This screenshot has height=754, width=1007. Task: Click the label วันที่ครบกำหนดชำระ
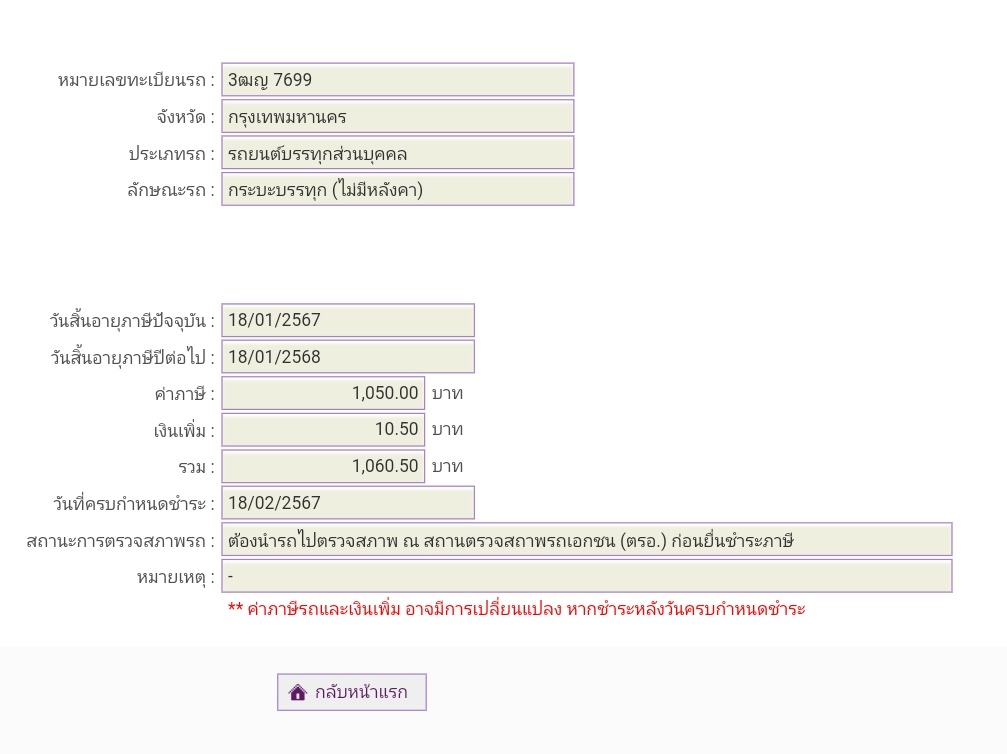(x=134, y=504)
